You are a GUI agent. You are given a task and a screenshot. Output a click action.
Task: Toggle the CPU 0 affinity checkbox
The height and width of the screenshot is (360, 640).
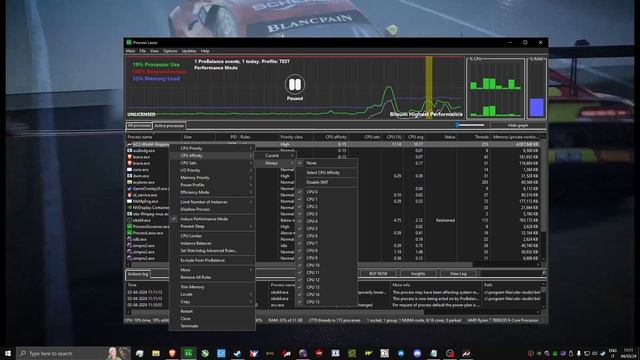[300, 192]
